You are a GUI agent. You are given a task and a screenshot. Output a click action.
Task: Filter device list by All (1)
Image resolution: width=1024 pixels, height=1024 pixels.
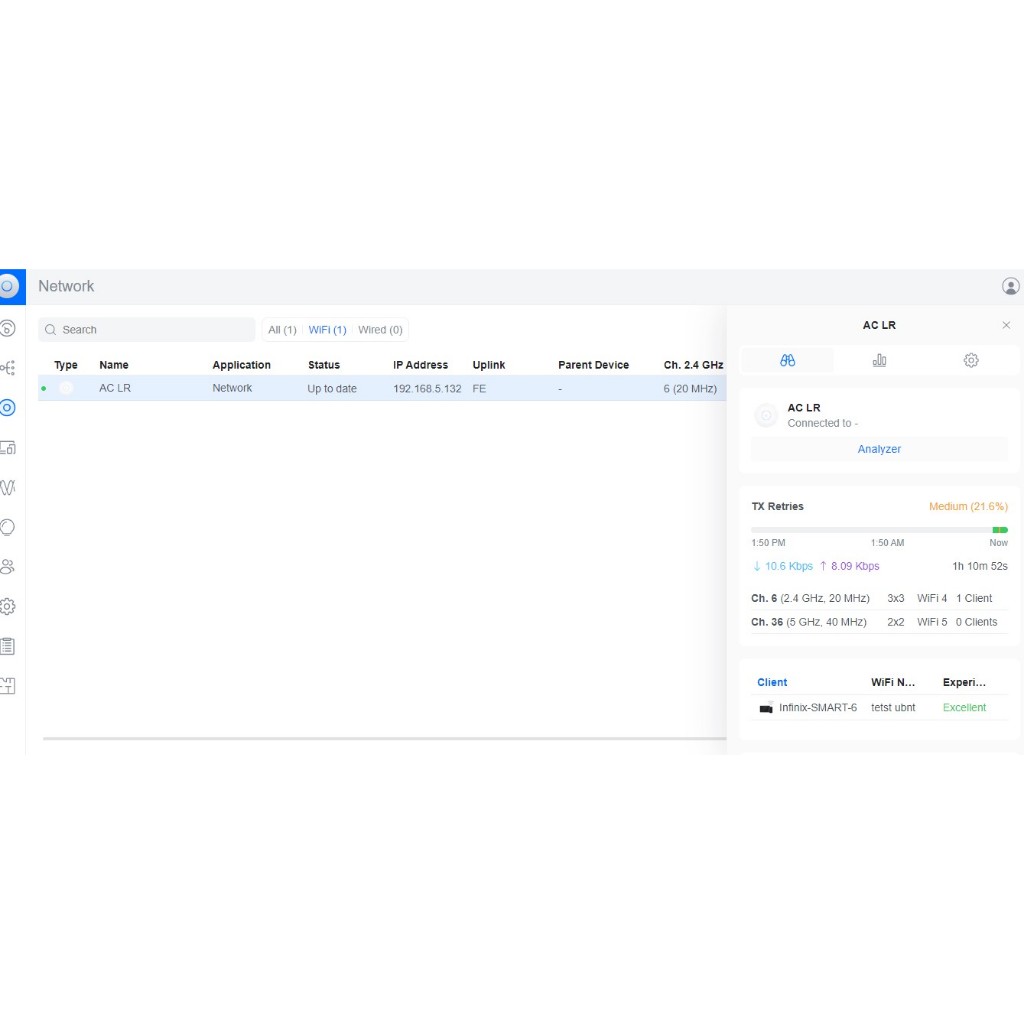pos(282,330)
